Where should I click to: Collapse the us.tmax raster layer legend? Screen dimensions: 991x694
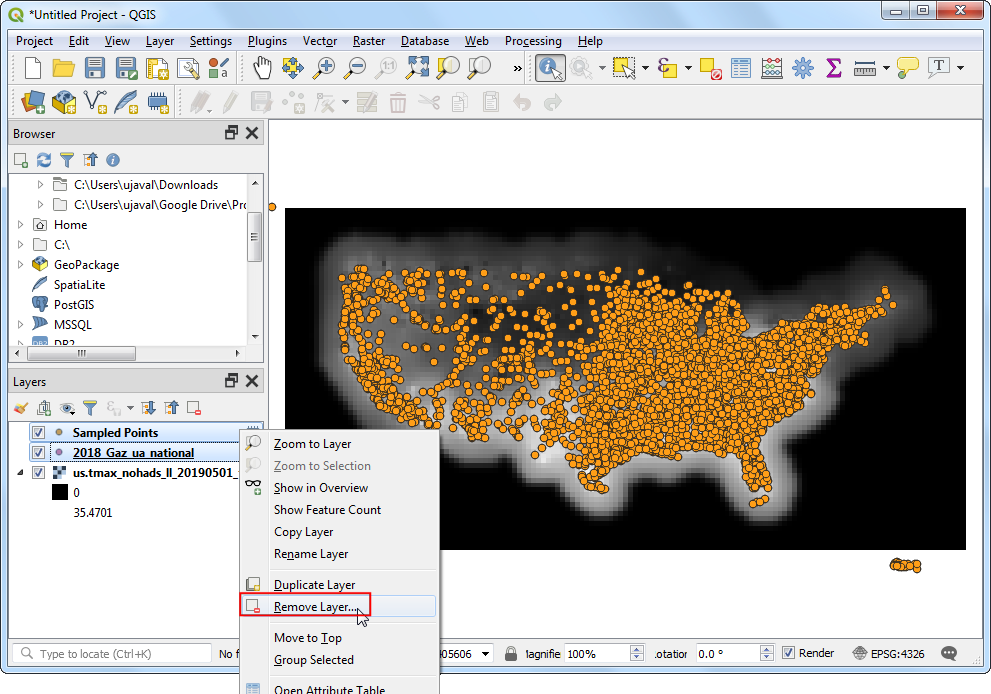21,473
